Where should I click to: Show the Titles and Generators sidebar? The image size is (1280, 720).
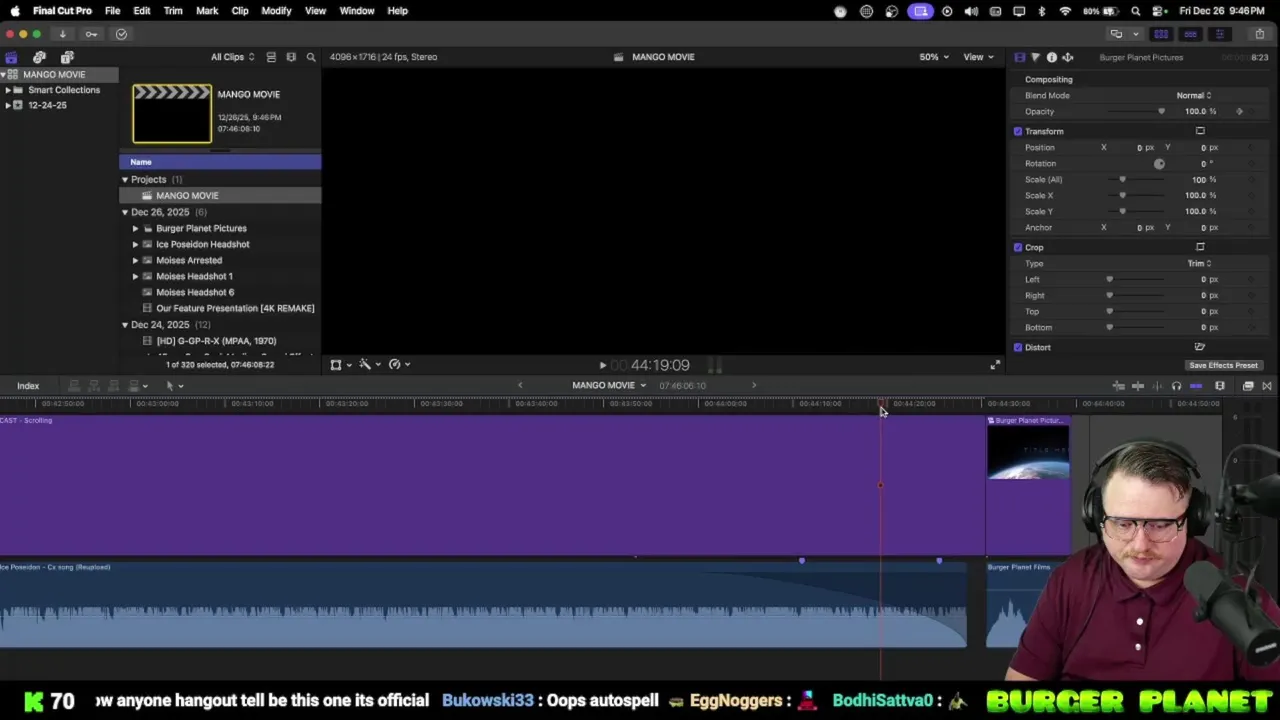coord(67,57)
